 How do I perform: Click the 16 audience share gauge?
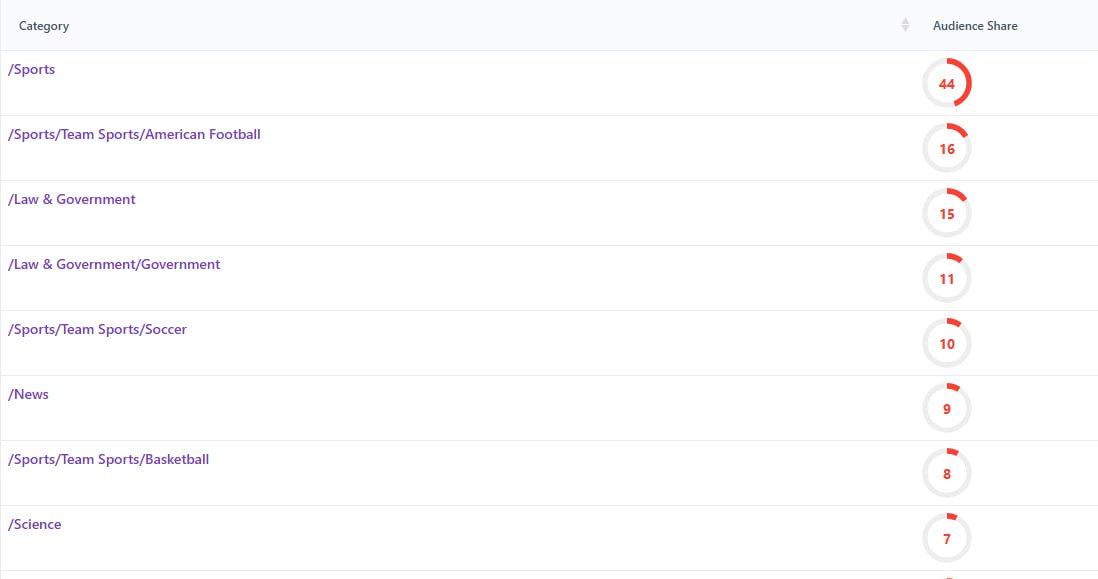point(947,149)
